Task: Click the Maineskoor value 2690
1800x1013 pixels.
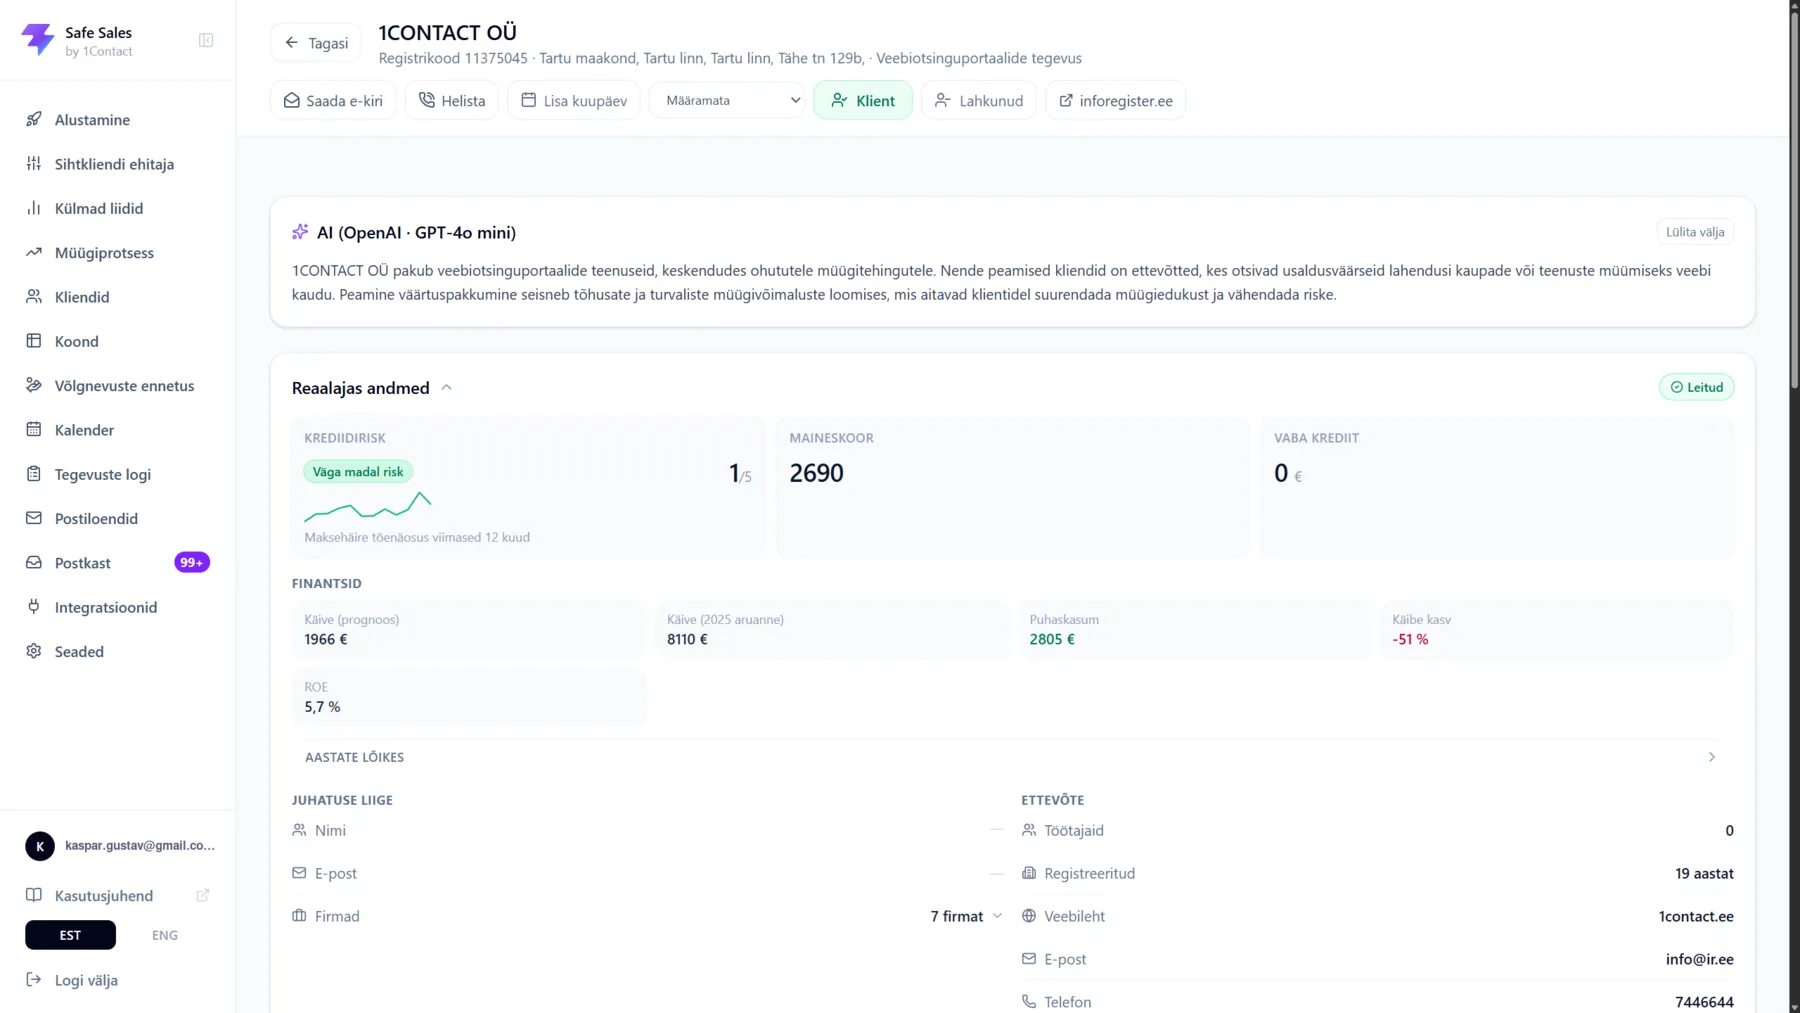Action: (x=816, y=473)
